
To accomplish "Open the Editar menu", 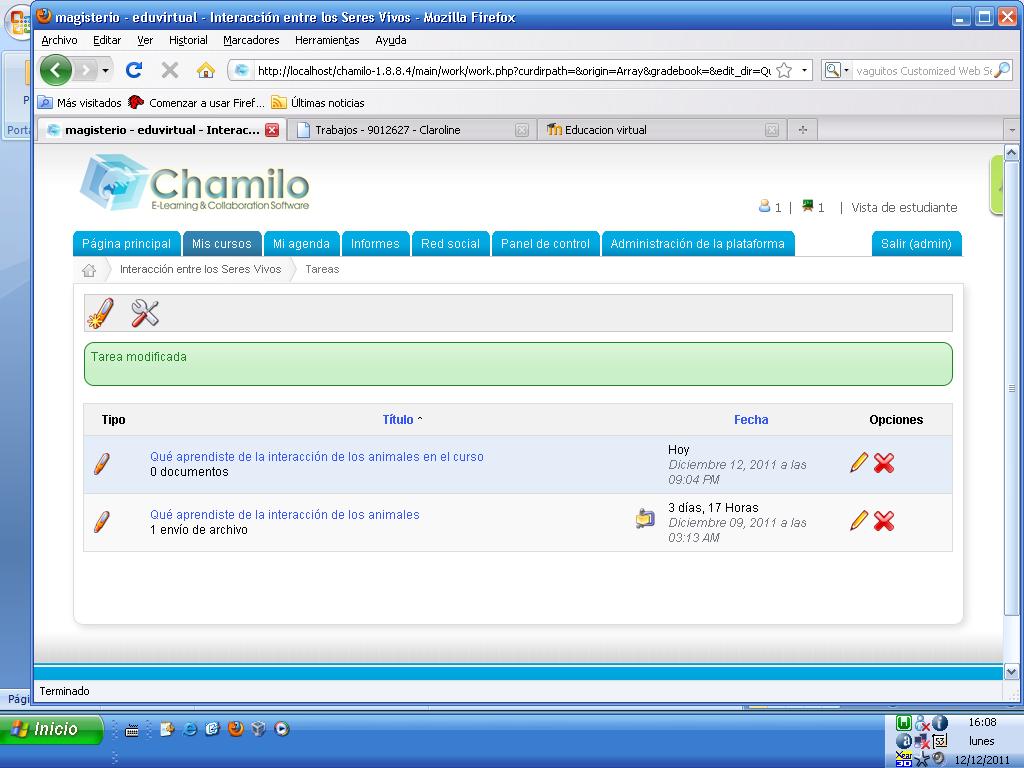I will click(107, 40).
